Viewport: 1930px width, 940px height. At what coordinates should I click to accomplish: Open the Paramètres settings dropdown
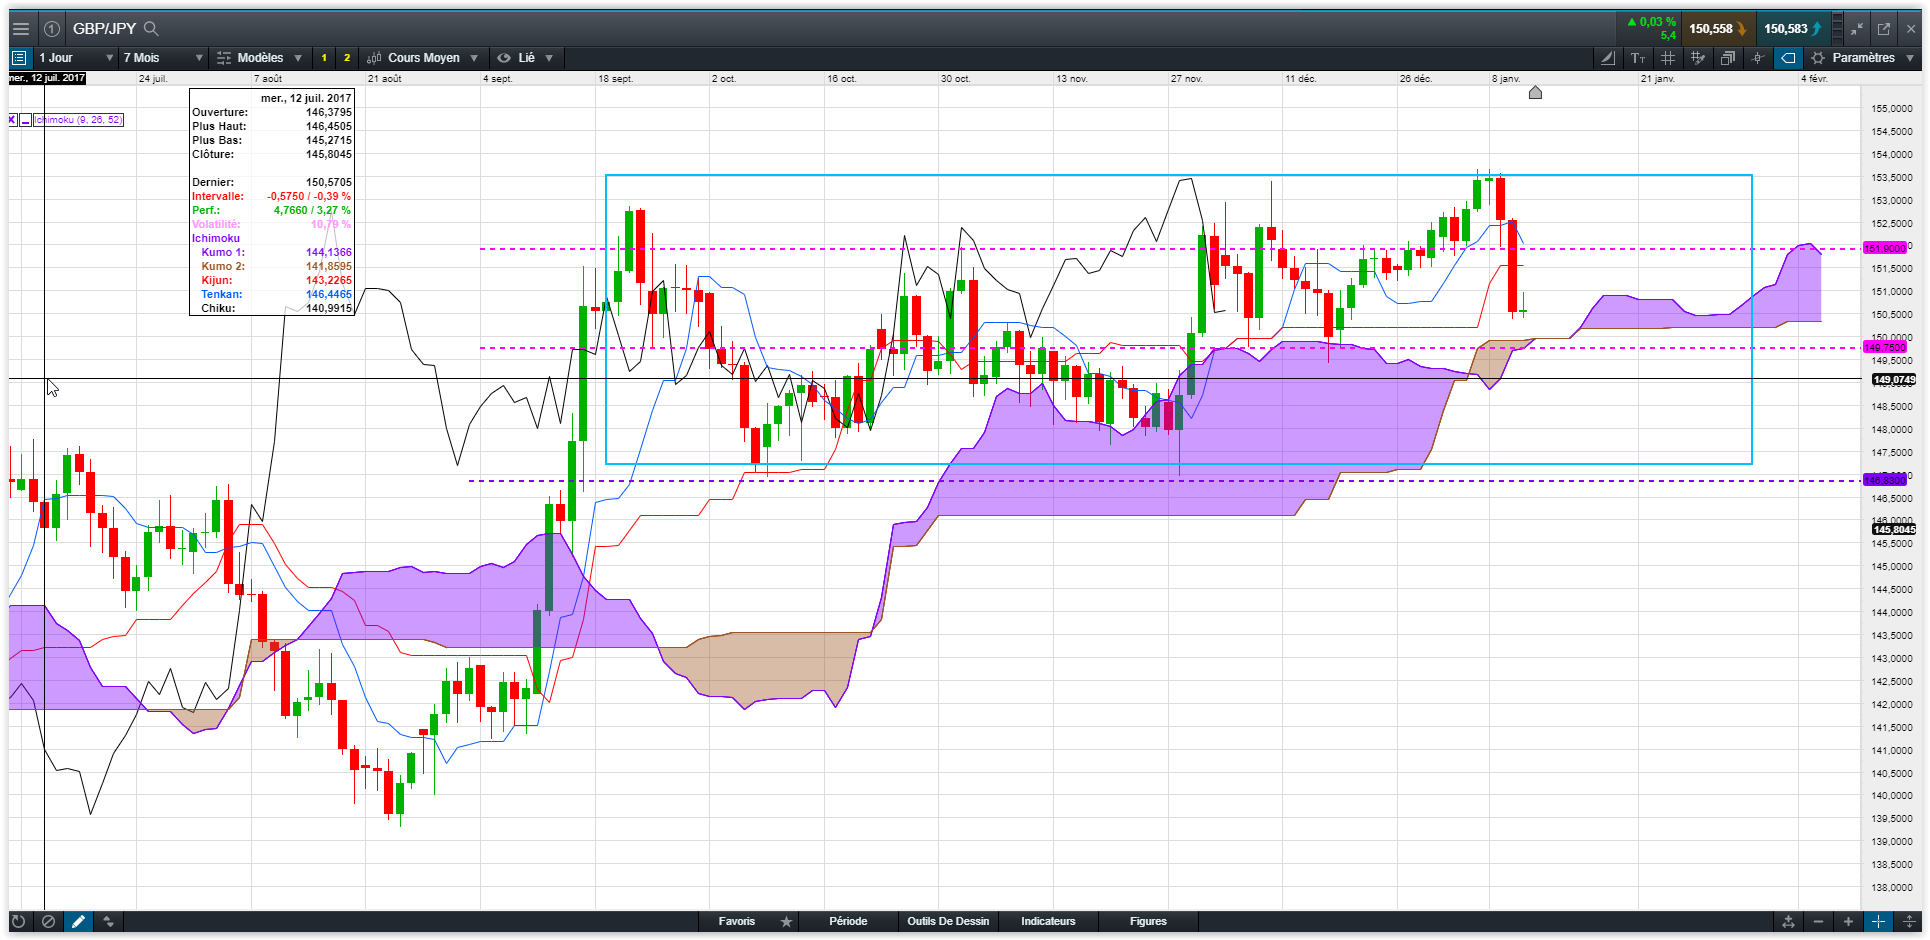(1863, 58)
